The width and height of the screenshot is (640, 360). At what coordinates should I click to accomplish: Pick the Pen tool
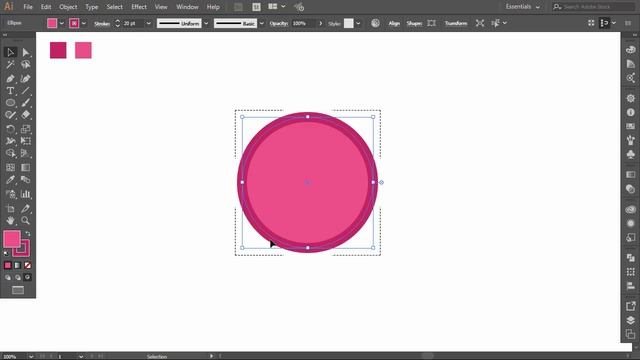(x=10, y=78)
